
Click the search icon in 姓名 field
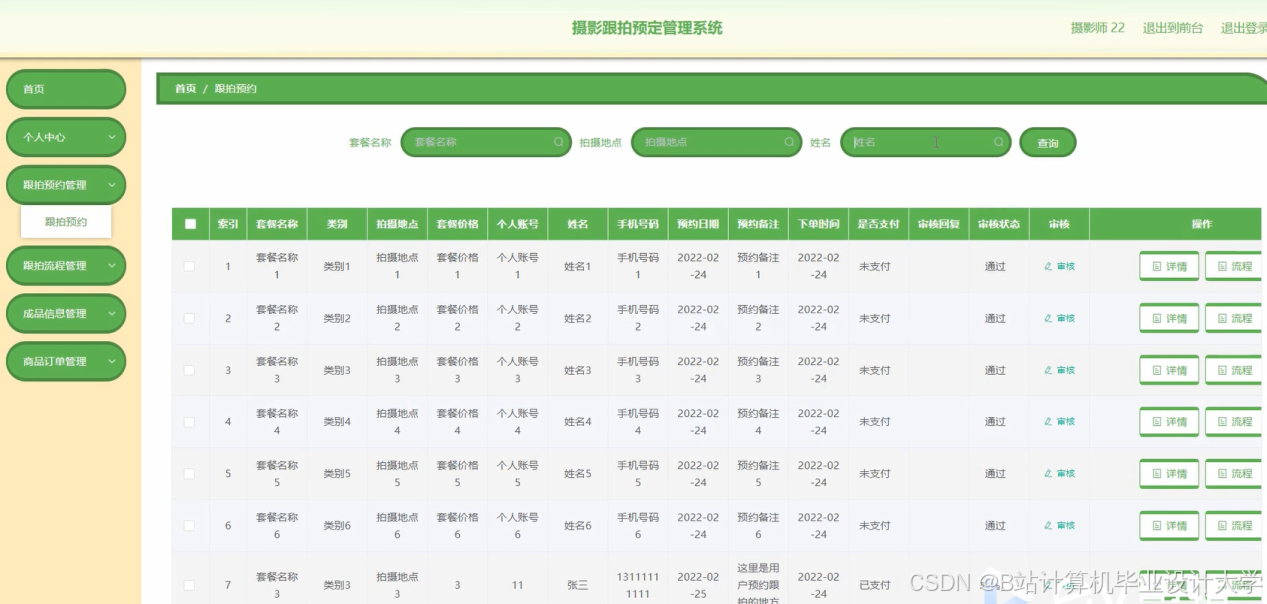point(998,143)
